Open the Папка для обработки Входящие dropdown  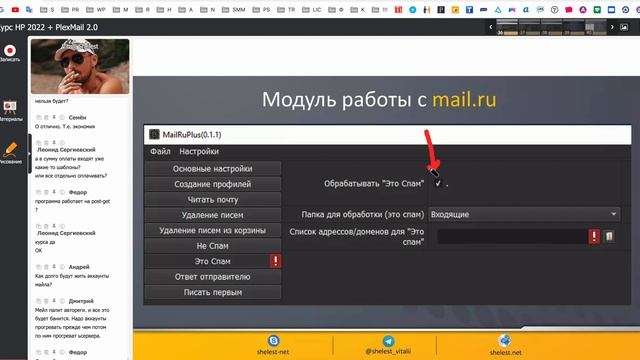pos(524,214)
